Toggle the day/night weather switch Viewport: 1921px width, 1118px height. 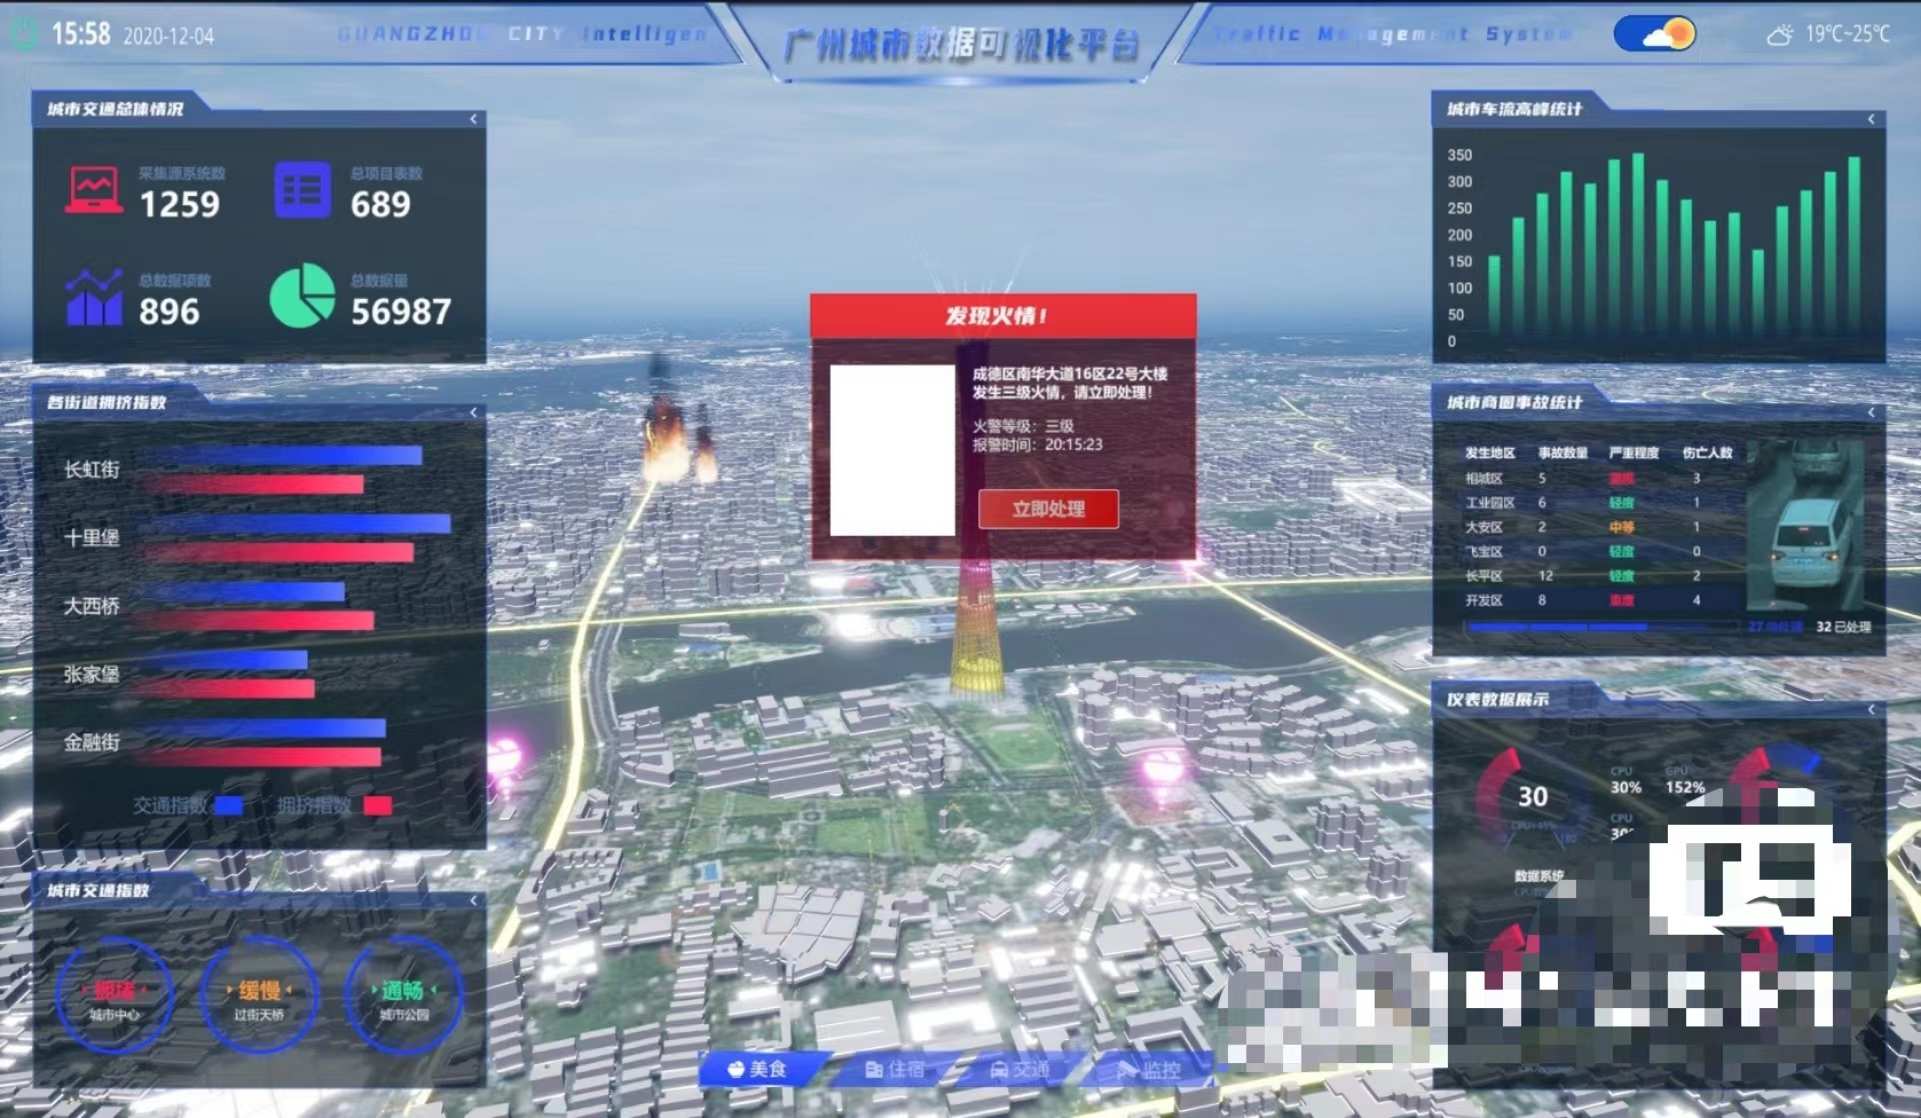(x=1655, y=35)
